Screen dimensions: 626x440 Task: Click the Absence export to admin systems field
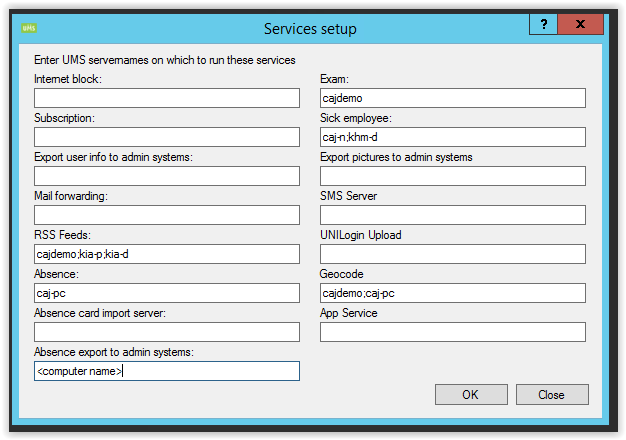167,371
